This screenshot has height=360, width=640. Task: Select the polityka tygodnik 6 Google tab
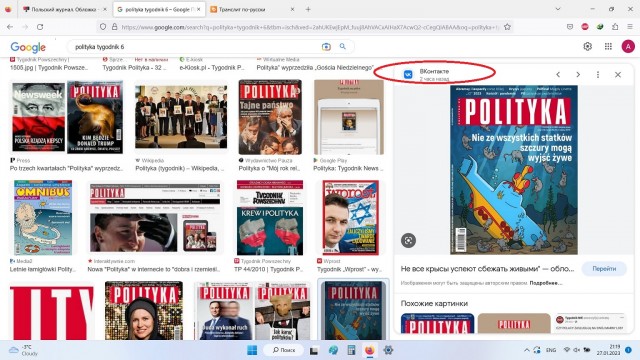pyautogui.click(x=158, y=9)
